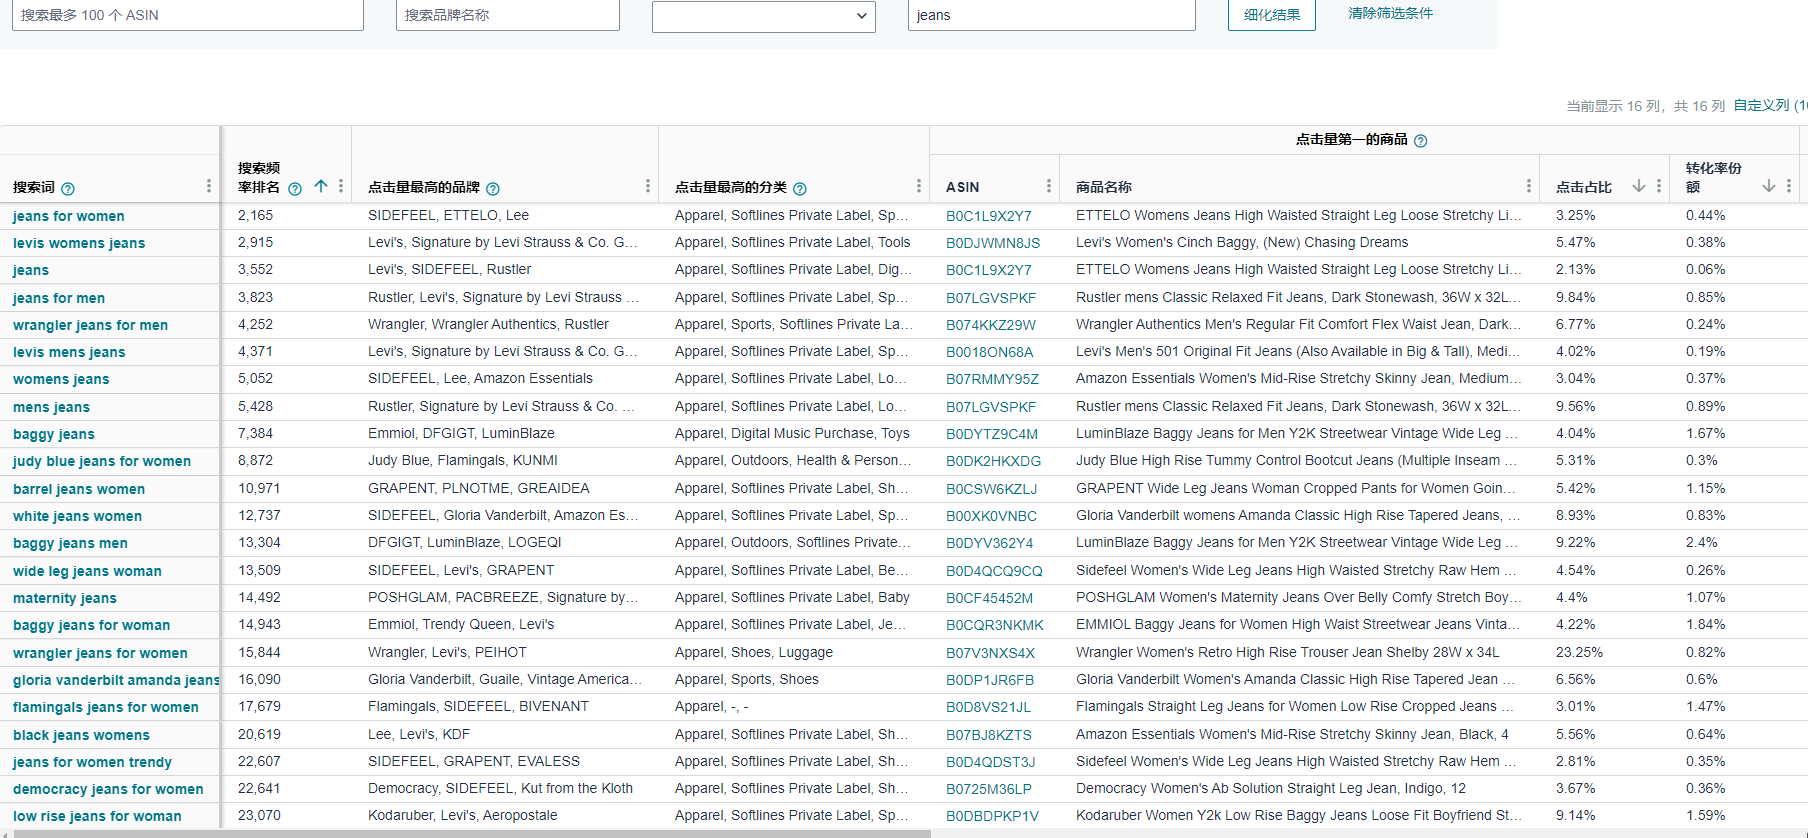This screenshot has height=838, width=1808.
Task: Select 'Levi's Women's Cinch Baggy' product name
Action: (1242, 242)
